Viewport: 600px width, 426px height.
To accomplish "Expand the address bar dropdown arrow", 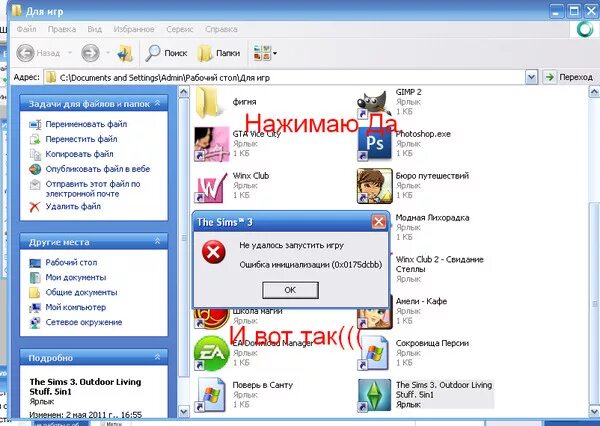I will tap(531, 78).
